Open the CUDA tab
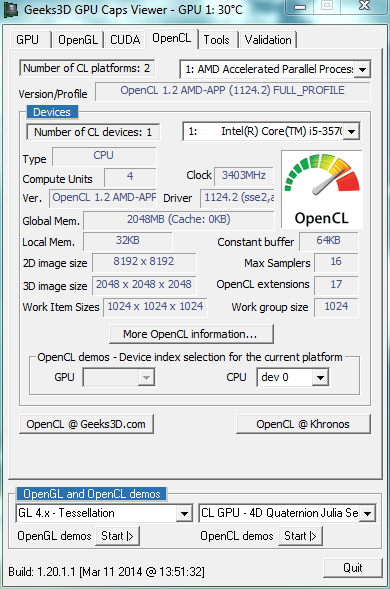390x589 pixels. click(125, 39)
